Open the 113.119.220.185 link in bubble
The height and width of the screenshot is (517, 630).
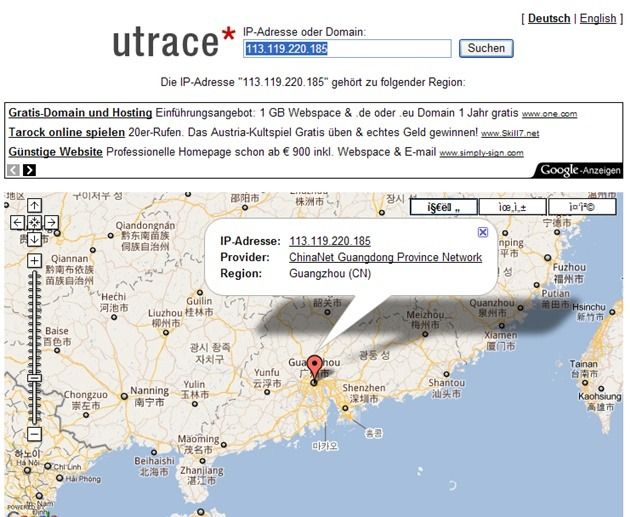330,241
